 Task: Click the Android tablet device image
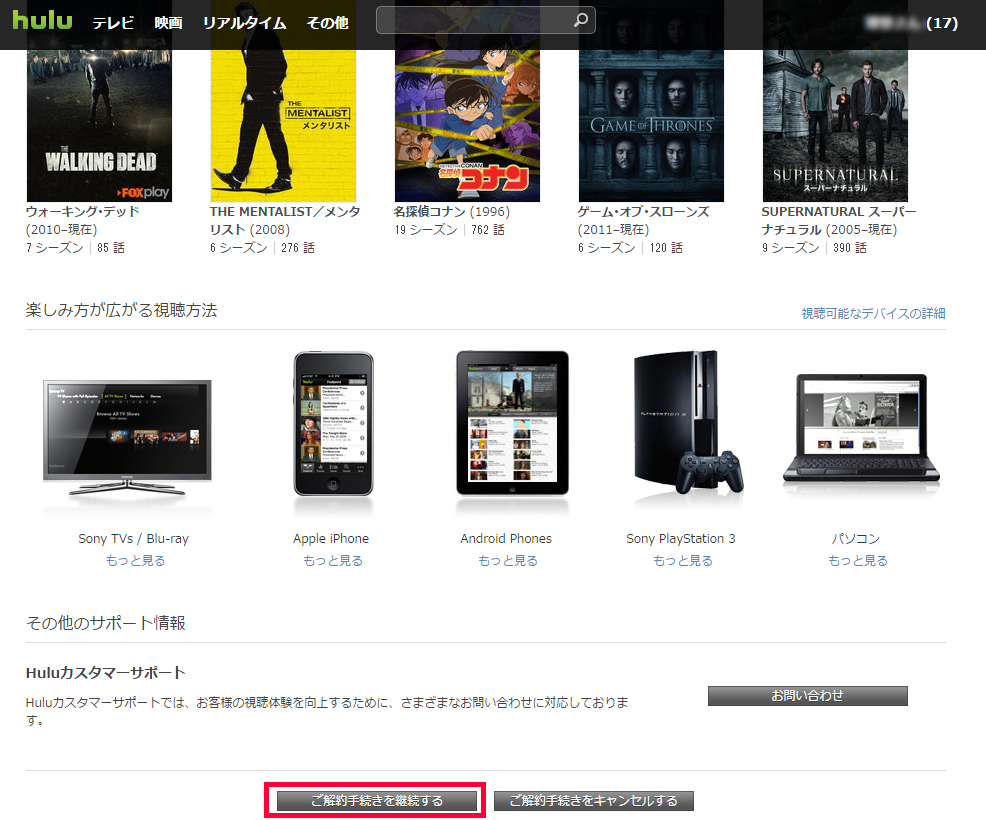coord(512,423)
